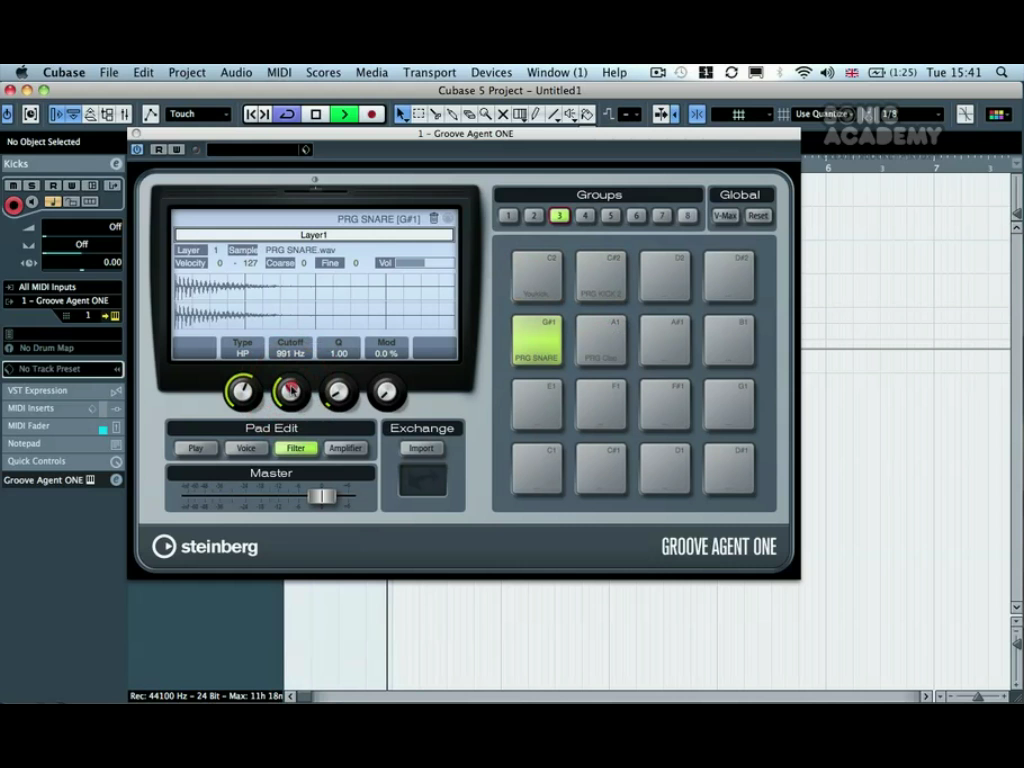Toggle the Cycle loop button
The height and width of the screenshot is (768, 1024).
click(287, 114)
